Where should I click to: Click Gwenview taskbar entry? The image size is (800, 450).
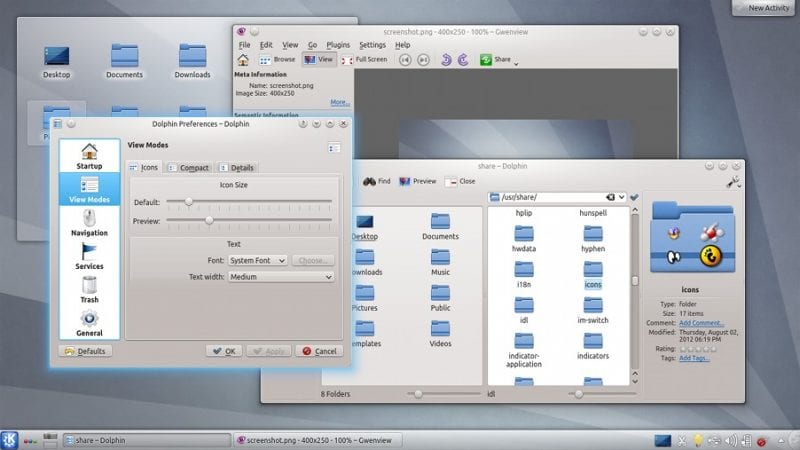(317, 440)
